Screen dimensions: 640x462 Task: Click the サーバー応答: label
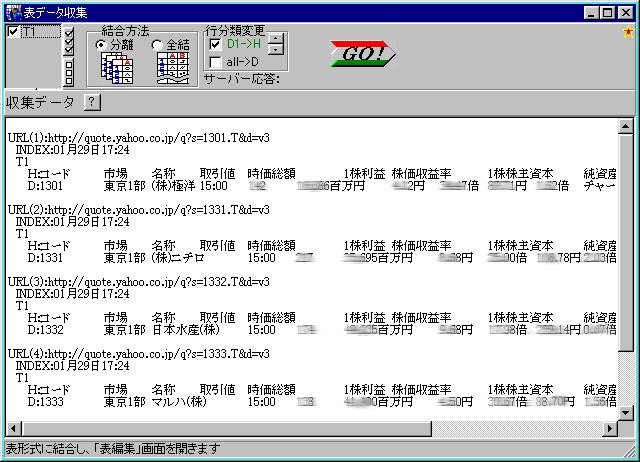pos(242,79)
